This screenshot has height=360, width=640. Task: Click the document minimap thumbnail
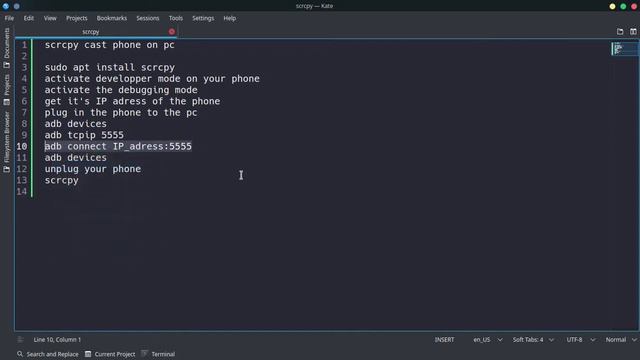[624, 49]
